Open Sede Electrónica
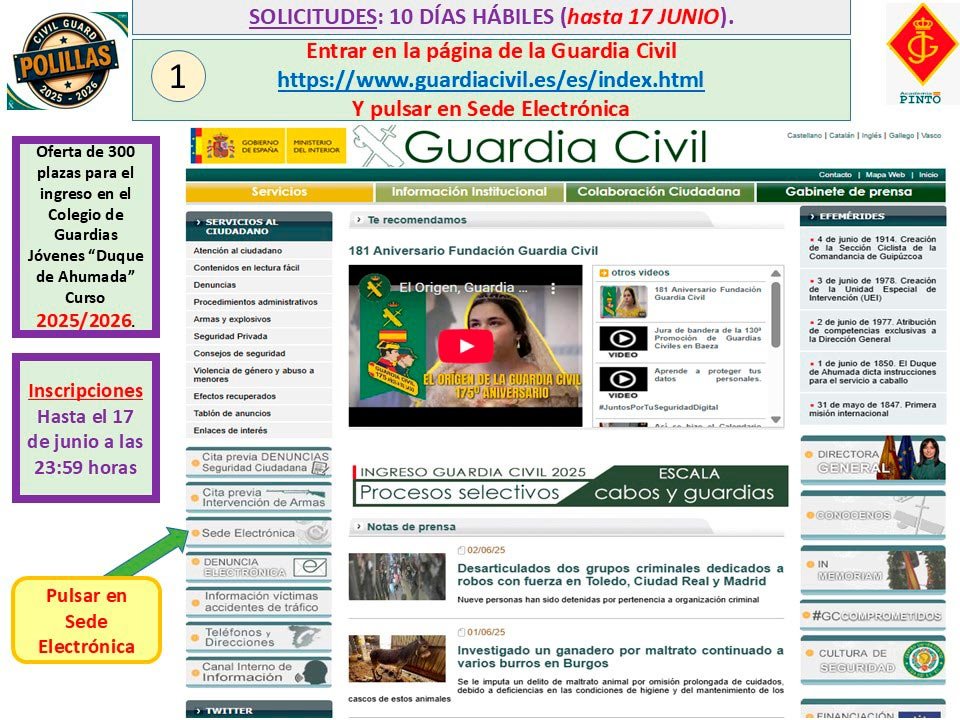This screenshot has height=720, width=960. [259, 533]
